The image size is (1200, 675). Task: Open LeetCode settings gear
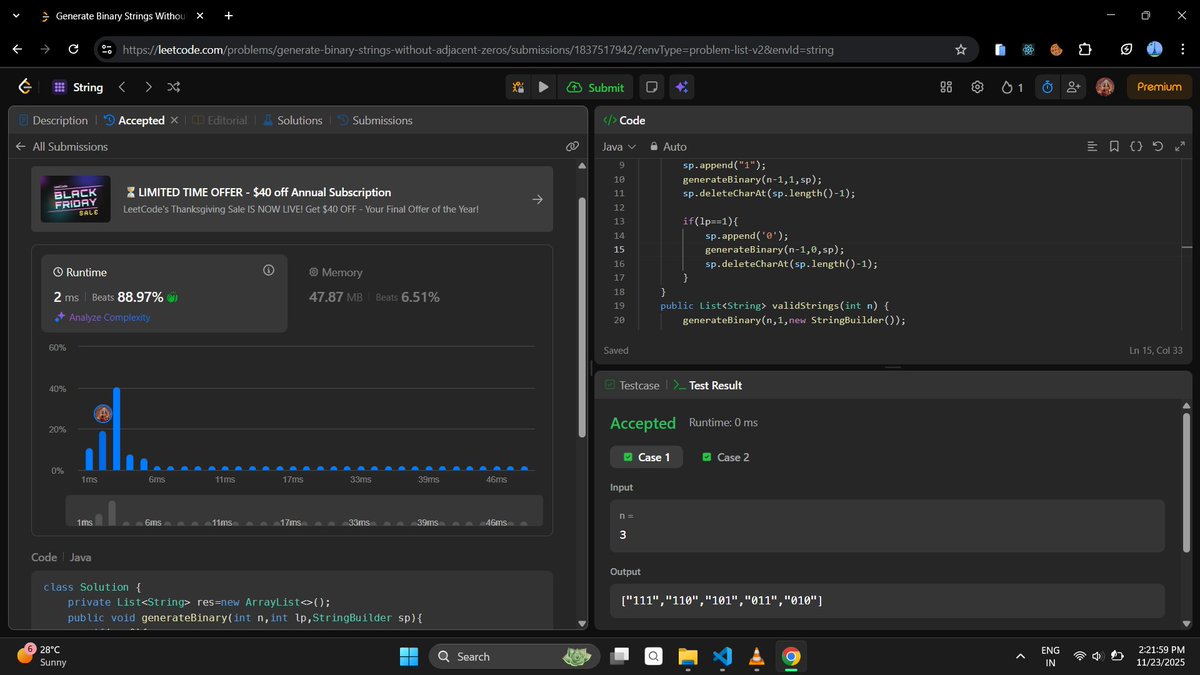tap(977, 87)
